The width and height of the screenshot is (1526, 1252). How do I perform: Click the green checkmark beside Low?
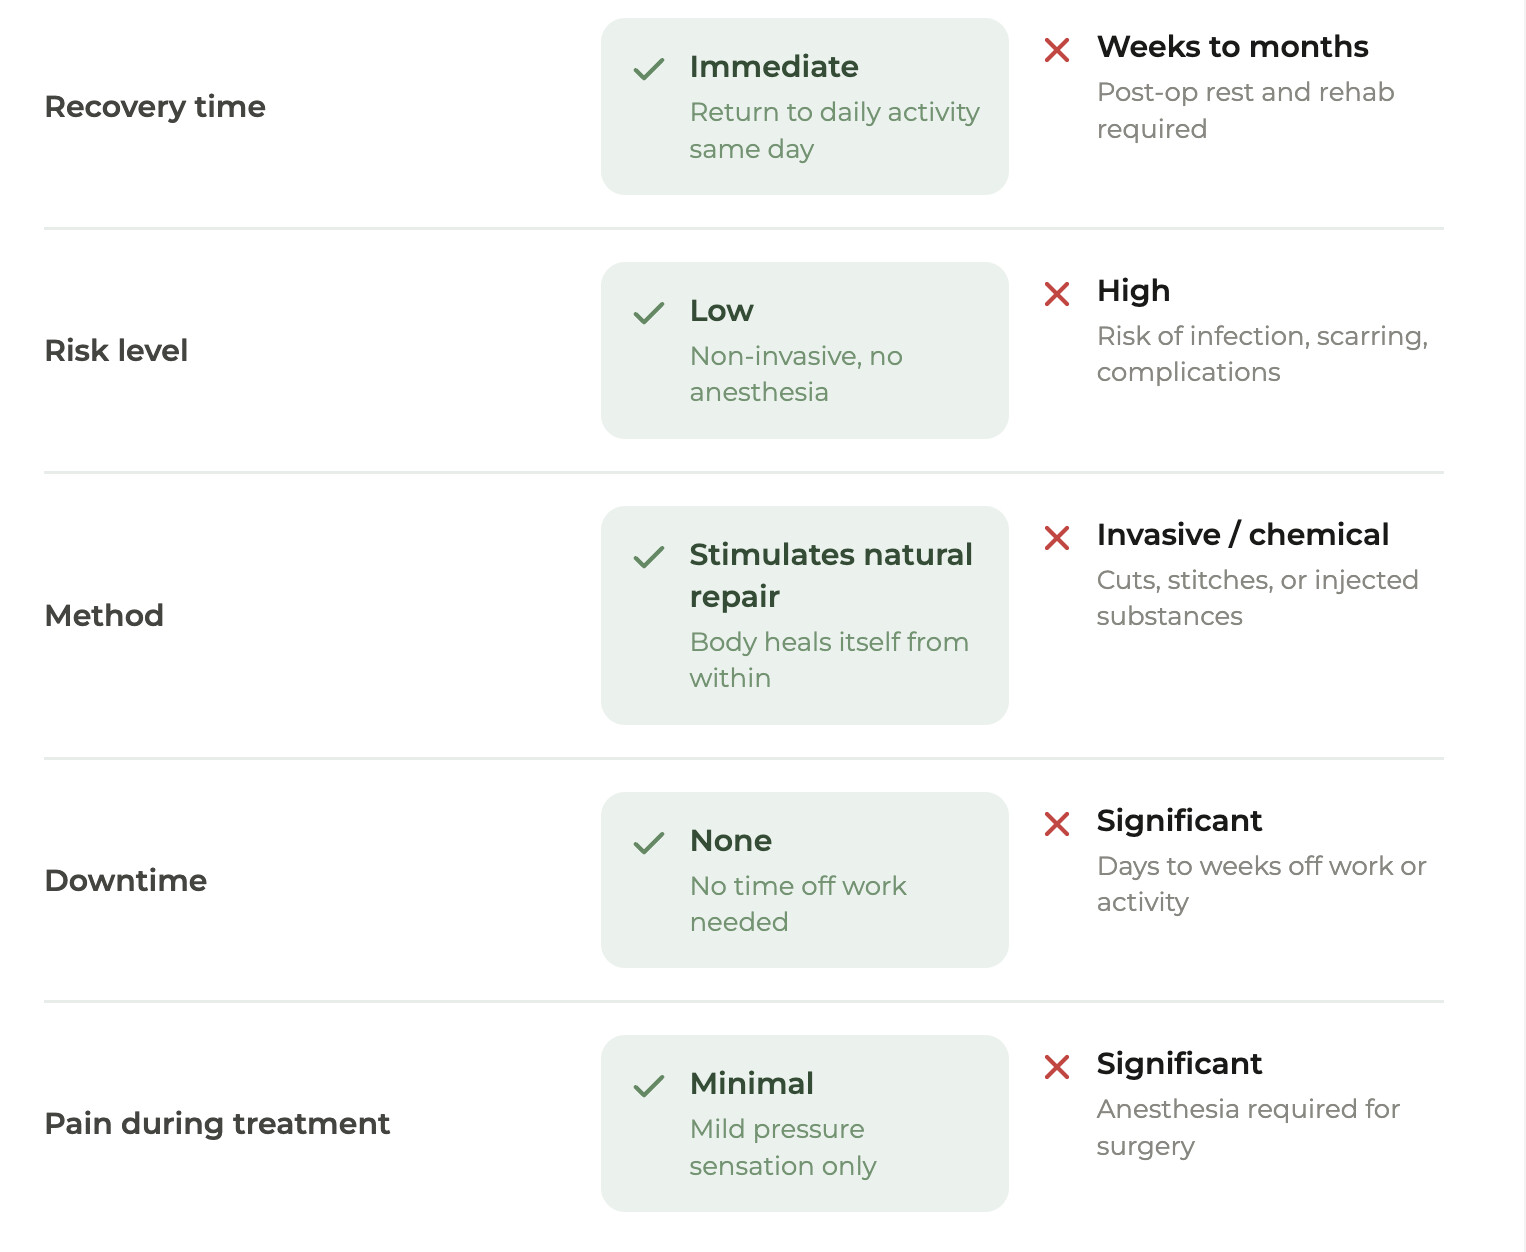click(x=649, y=313)
